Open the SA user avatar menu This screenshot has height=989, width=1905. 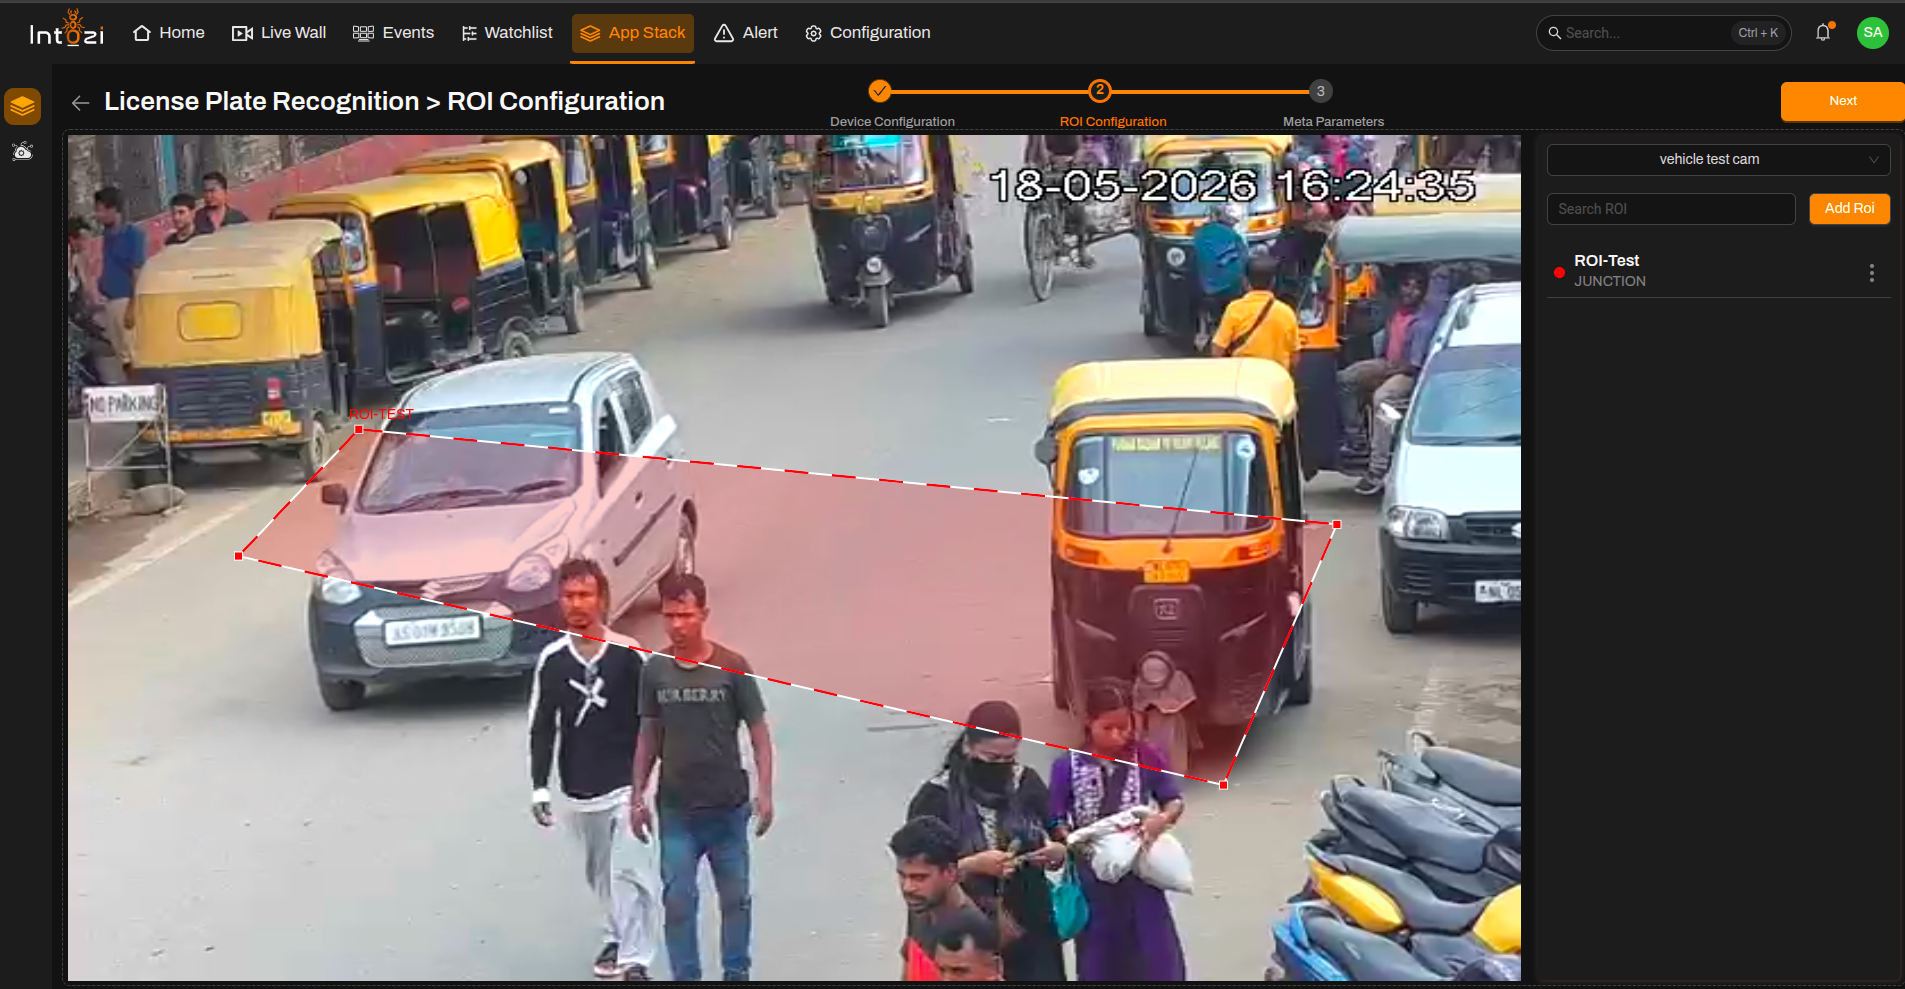coord(1872,32)
